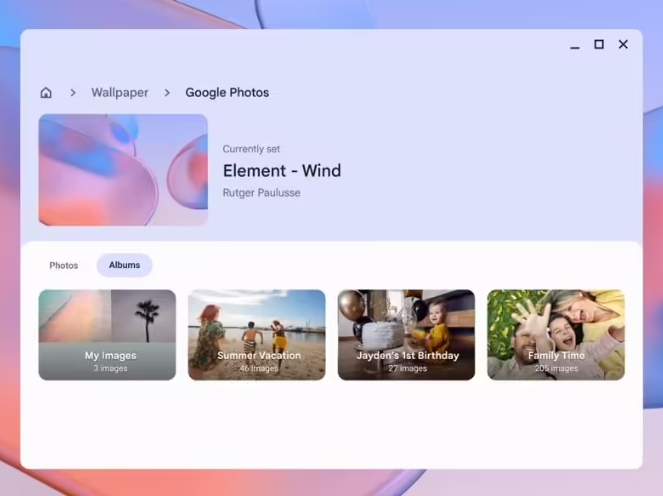This screenshot has width=663, height=496.
Task: Open the Family Time album
Action: click(x=556, y=335)
